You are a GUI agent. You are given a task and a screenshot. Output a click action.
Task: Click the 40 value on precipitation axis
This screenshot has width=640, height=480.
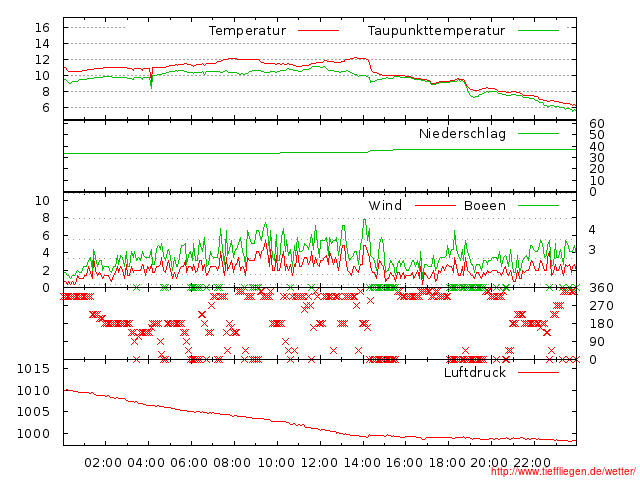(597, 146)
